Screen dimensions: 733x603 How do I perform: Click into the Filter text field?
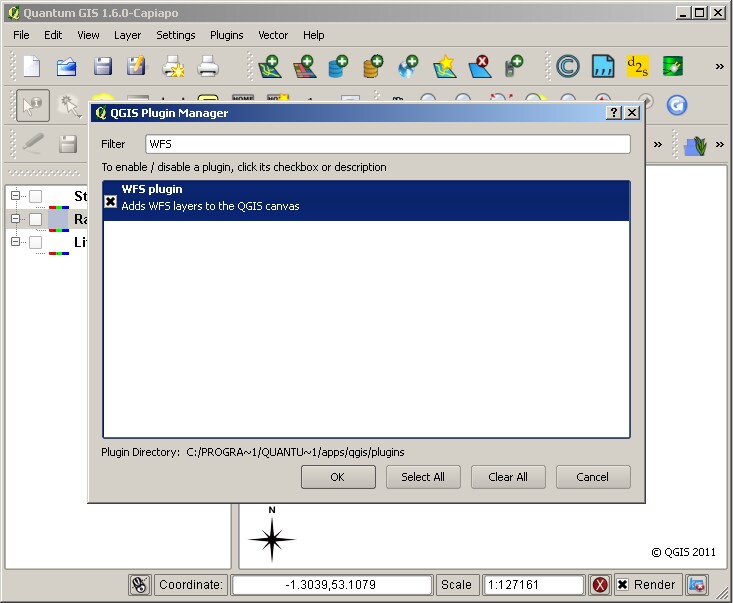[x=388, y=144]
